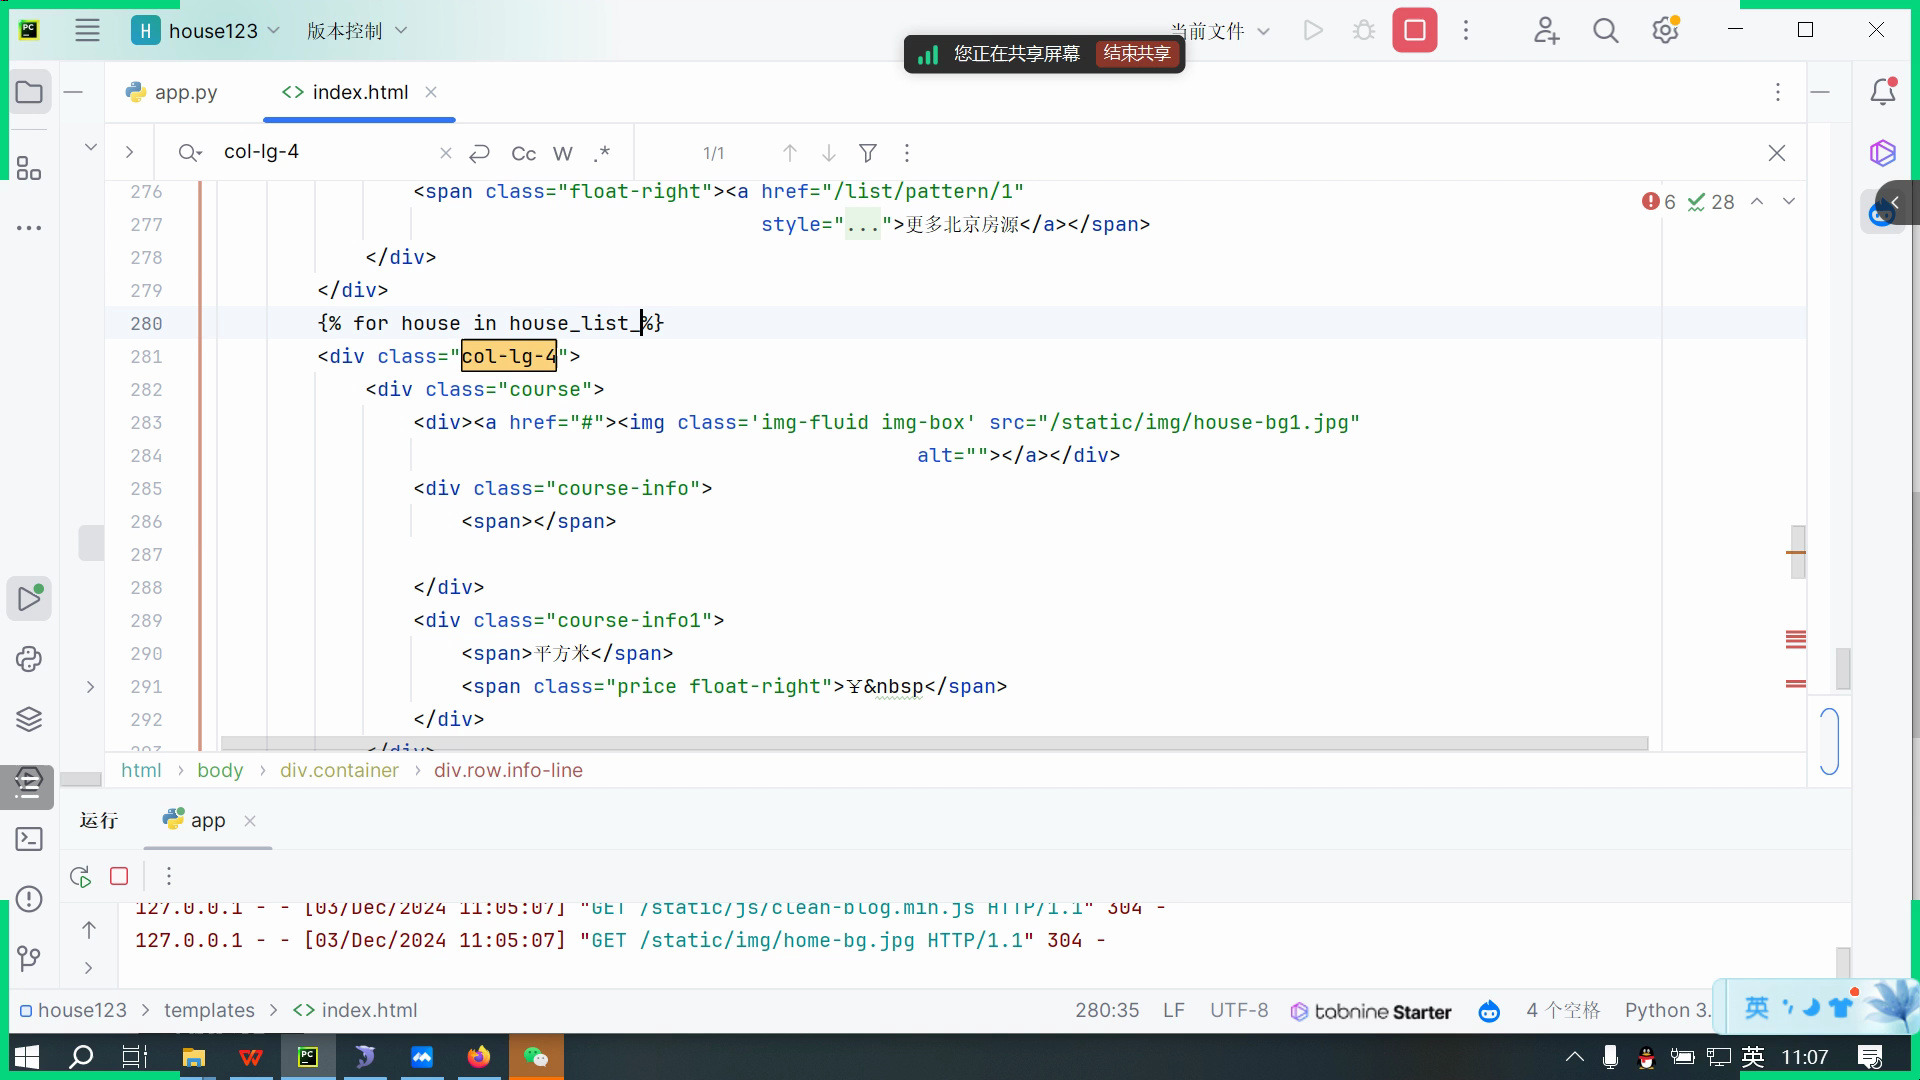This screenshot has height=1080, width=1920.
Task: Insert new line in search field
Action: pyautogui.click(x=480, y=153)
